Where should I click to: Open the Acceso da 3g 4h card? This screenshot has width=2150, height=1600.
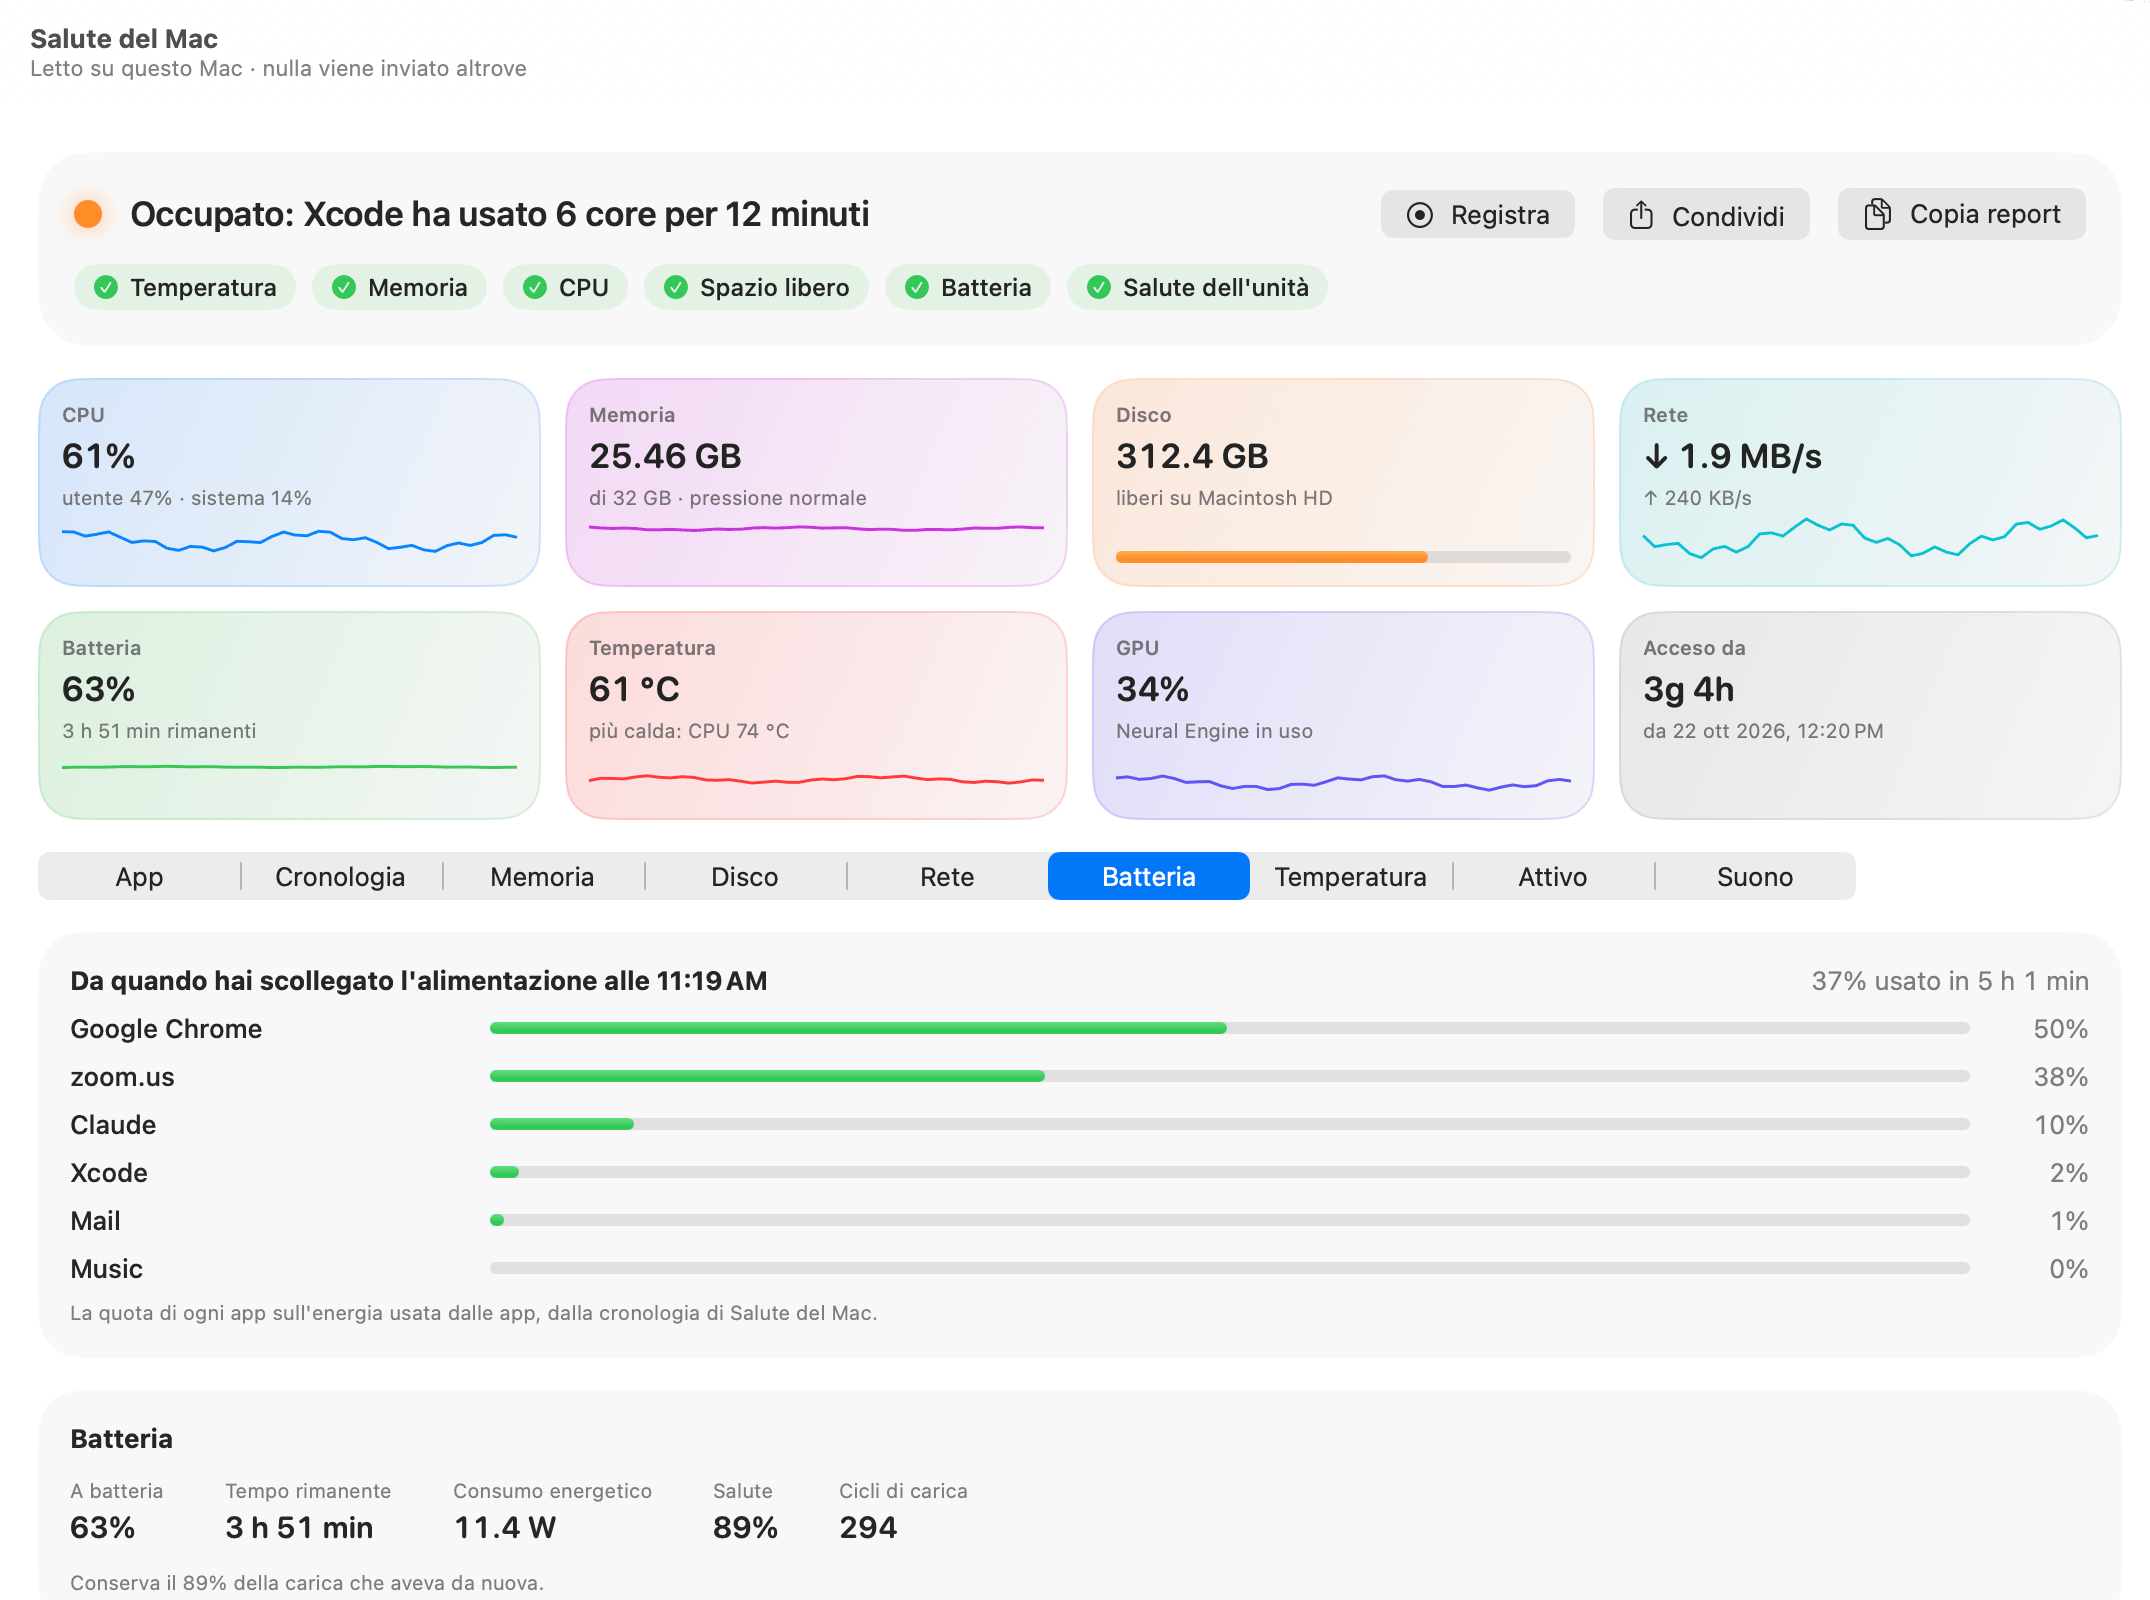(1870, 715)
